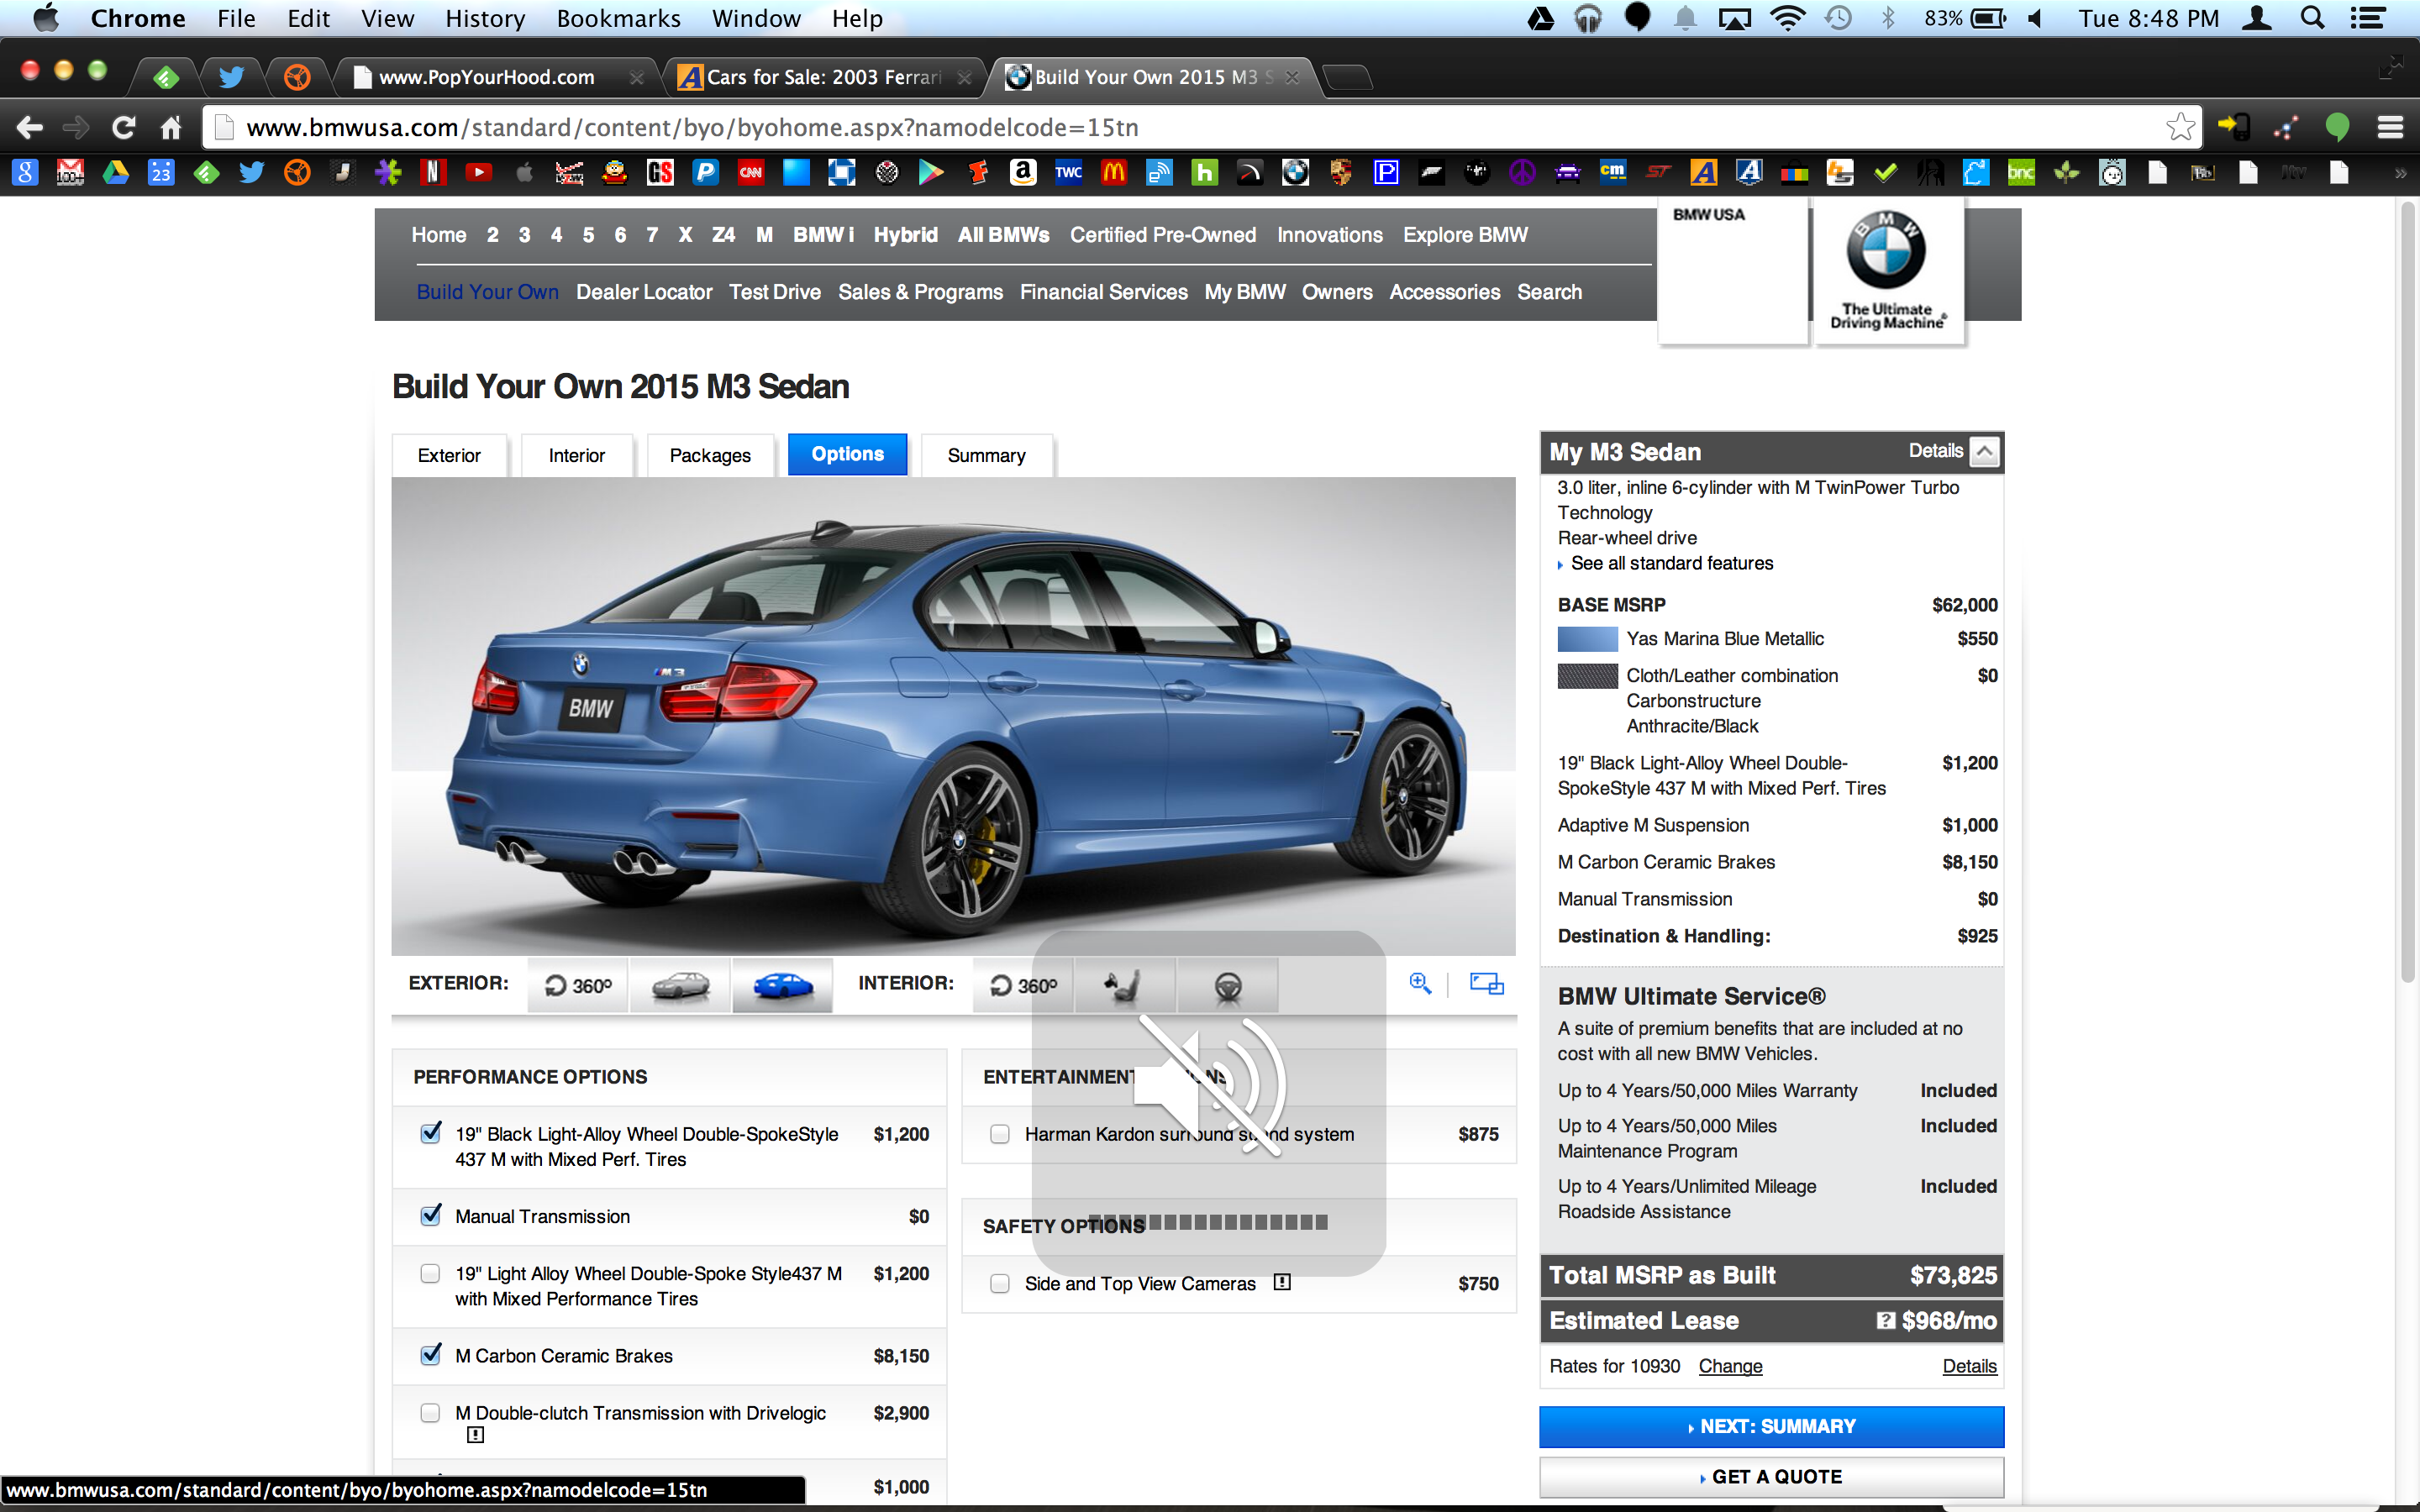This screenshot has height=1512, width=2420.
Task: Go to Certified Pre-Owned page
Action: [x=1162, y=235]
